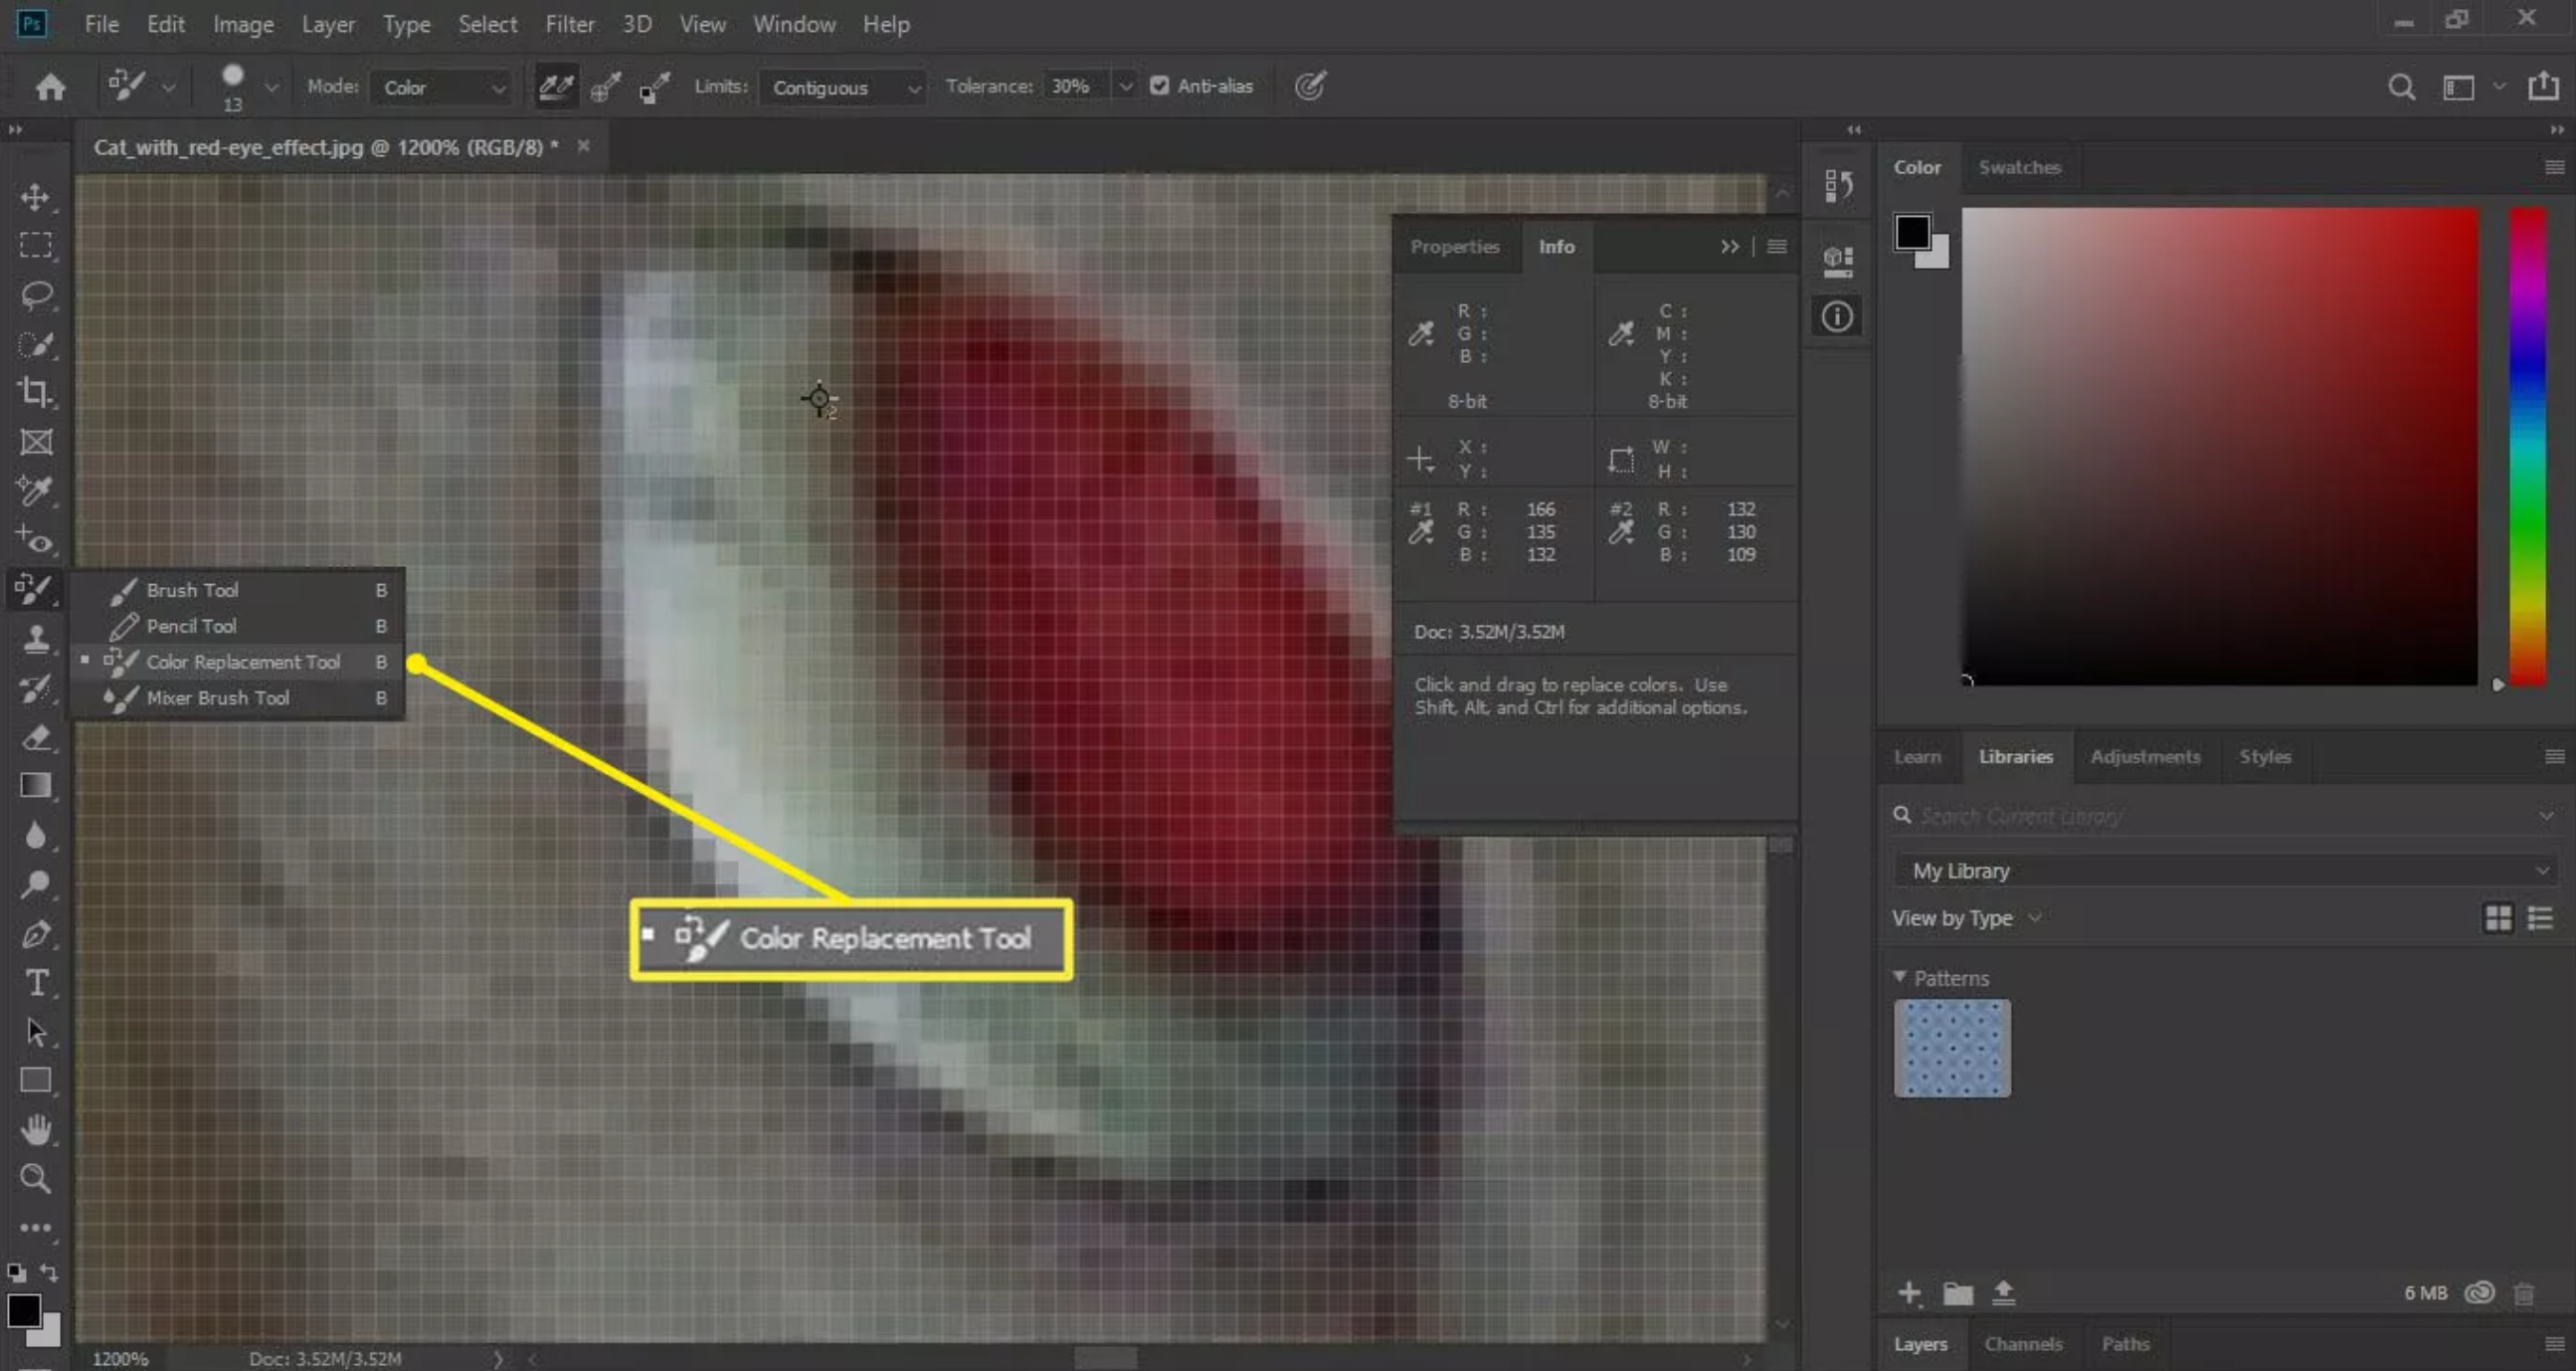The width and height of the screenshot is (2576, 1371).
Task: Open the Mode dropdown in options bar
Action: click(440, 87)
